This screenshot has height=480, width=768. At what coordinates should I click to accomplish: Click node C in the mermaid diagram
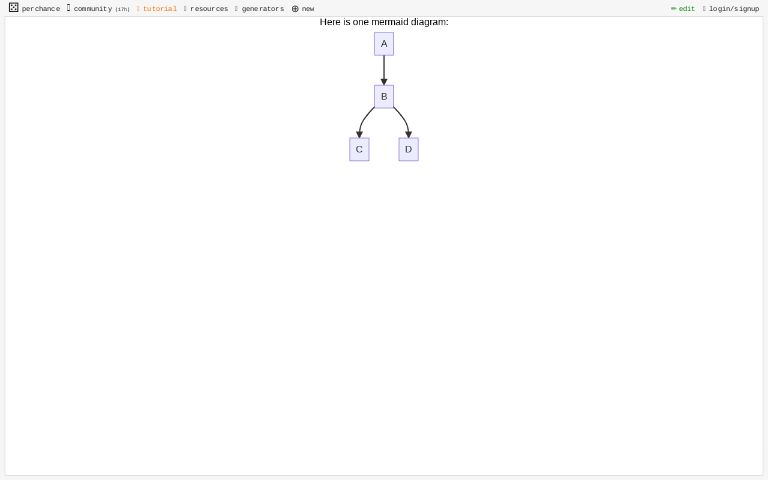click(359, 149)
